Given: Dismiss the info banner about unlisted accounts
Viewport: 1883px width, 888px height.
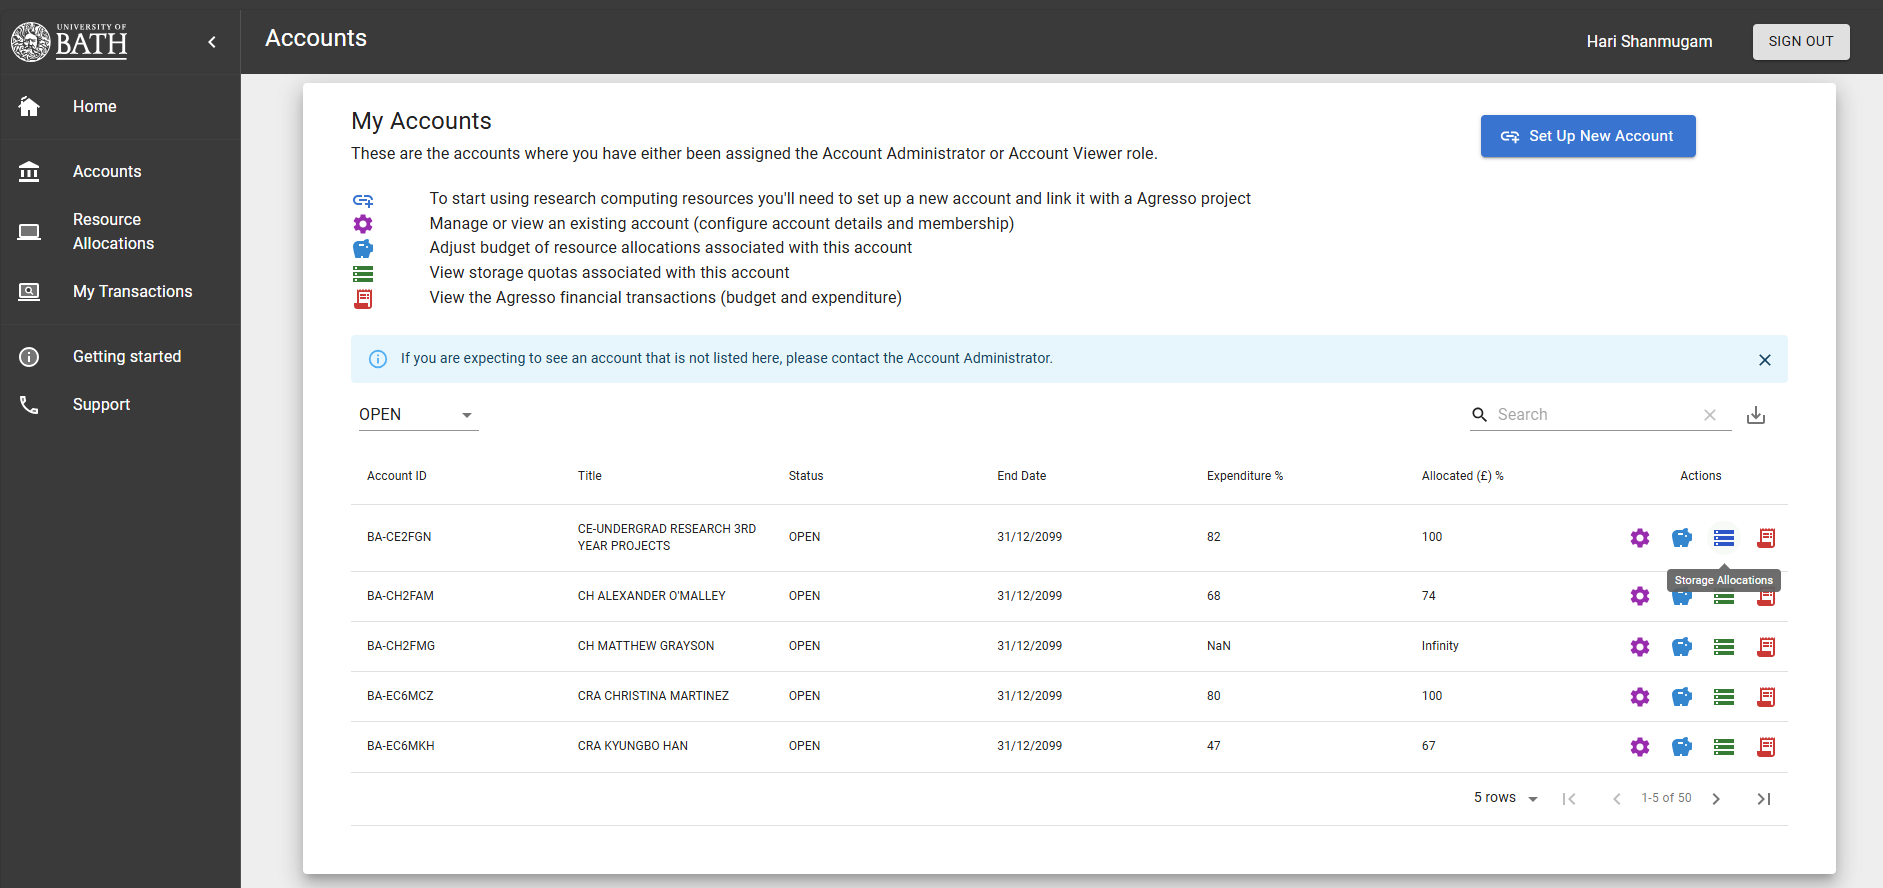Looking at the screenshot, I should coord(1765,360).
